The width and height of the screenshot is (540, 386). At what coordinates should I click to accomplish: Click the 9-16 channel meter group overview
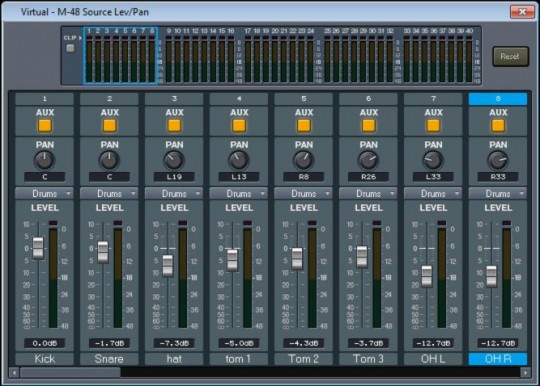pos(200,56)
